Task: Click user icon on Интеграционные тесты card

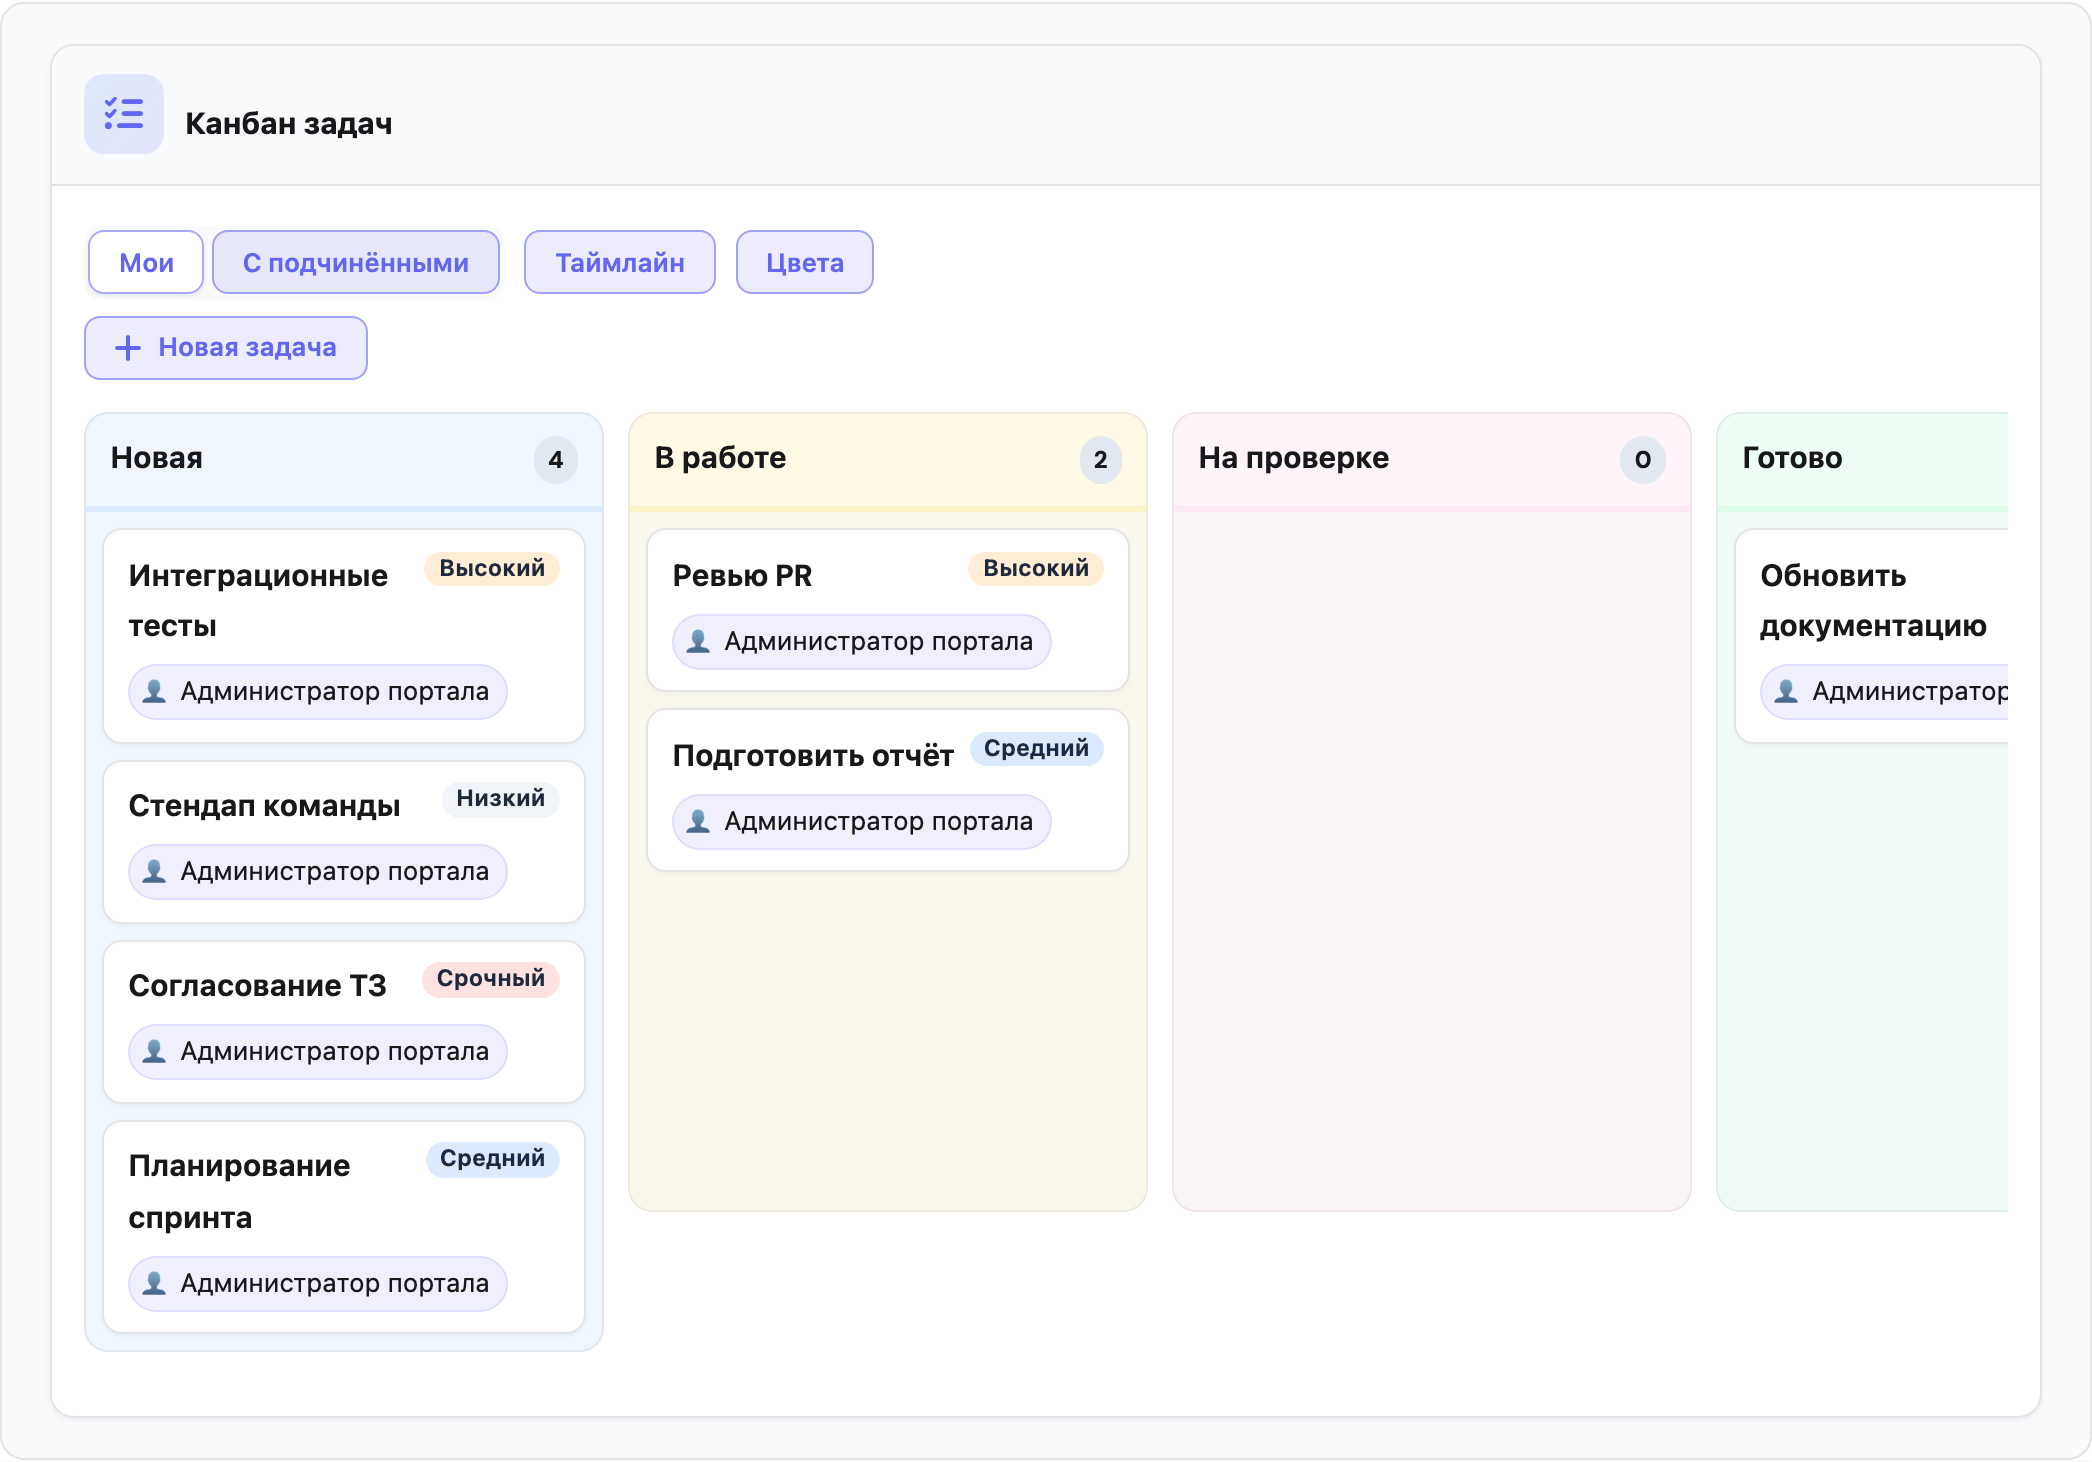Action: 154,692
